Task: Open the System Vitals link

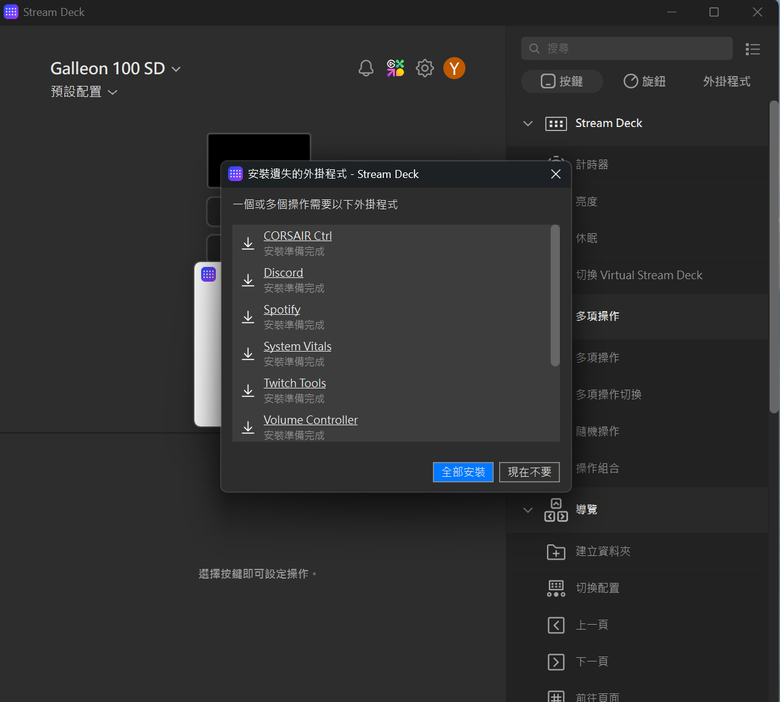Action: tap(297, 346)
